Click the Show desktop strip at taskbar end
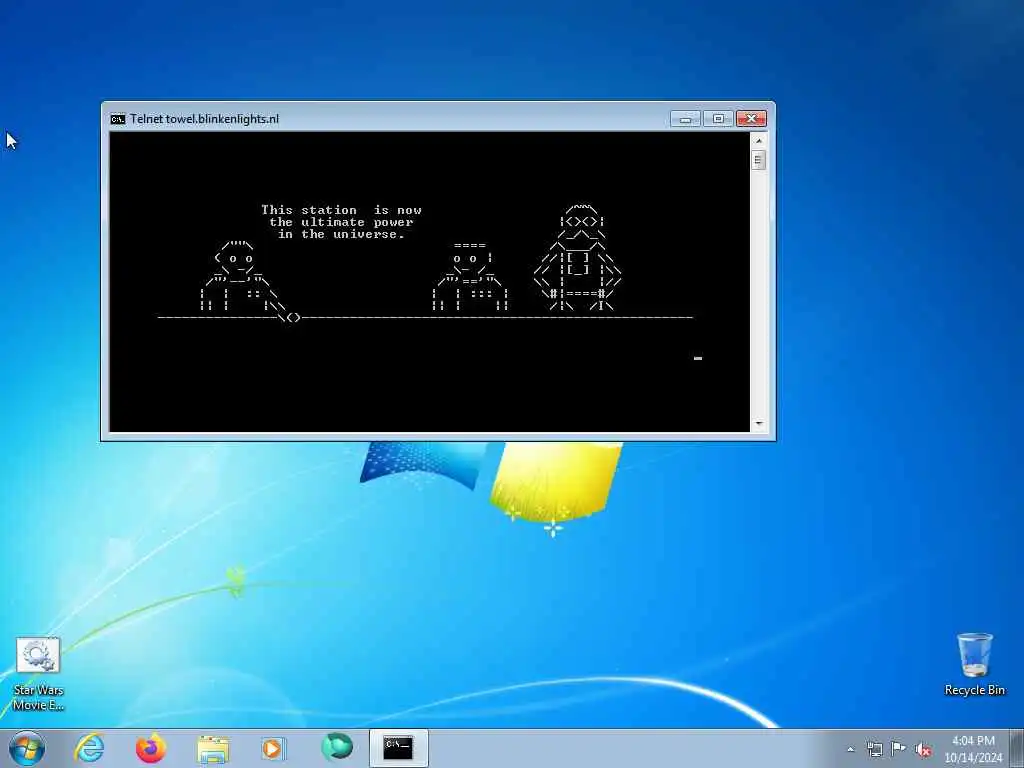This screenshot has height=768, width=1024. click(x=1017, y=748)
